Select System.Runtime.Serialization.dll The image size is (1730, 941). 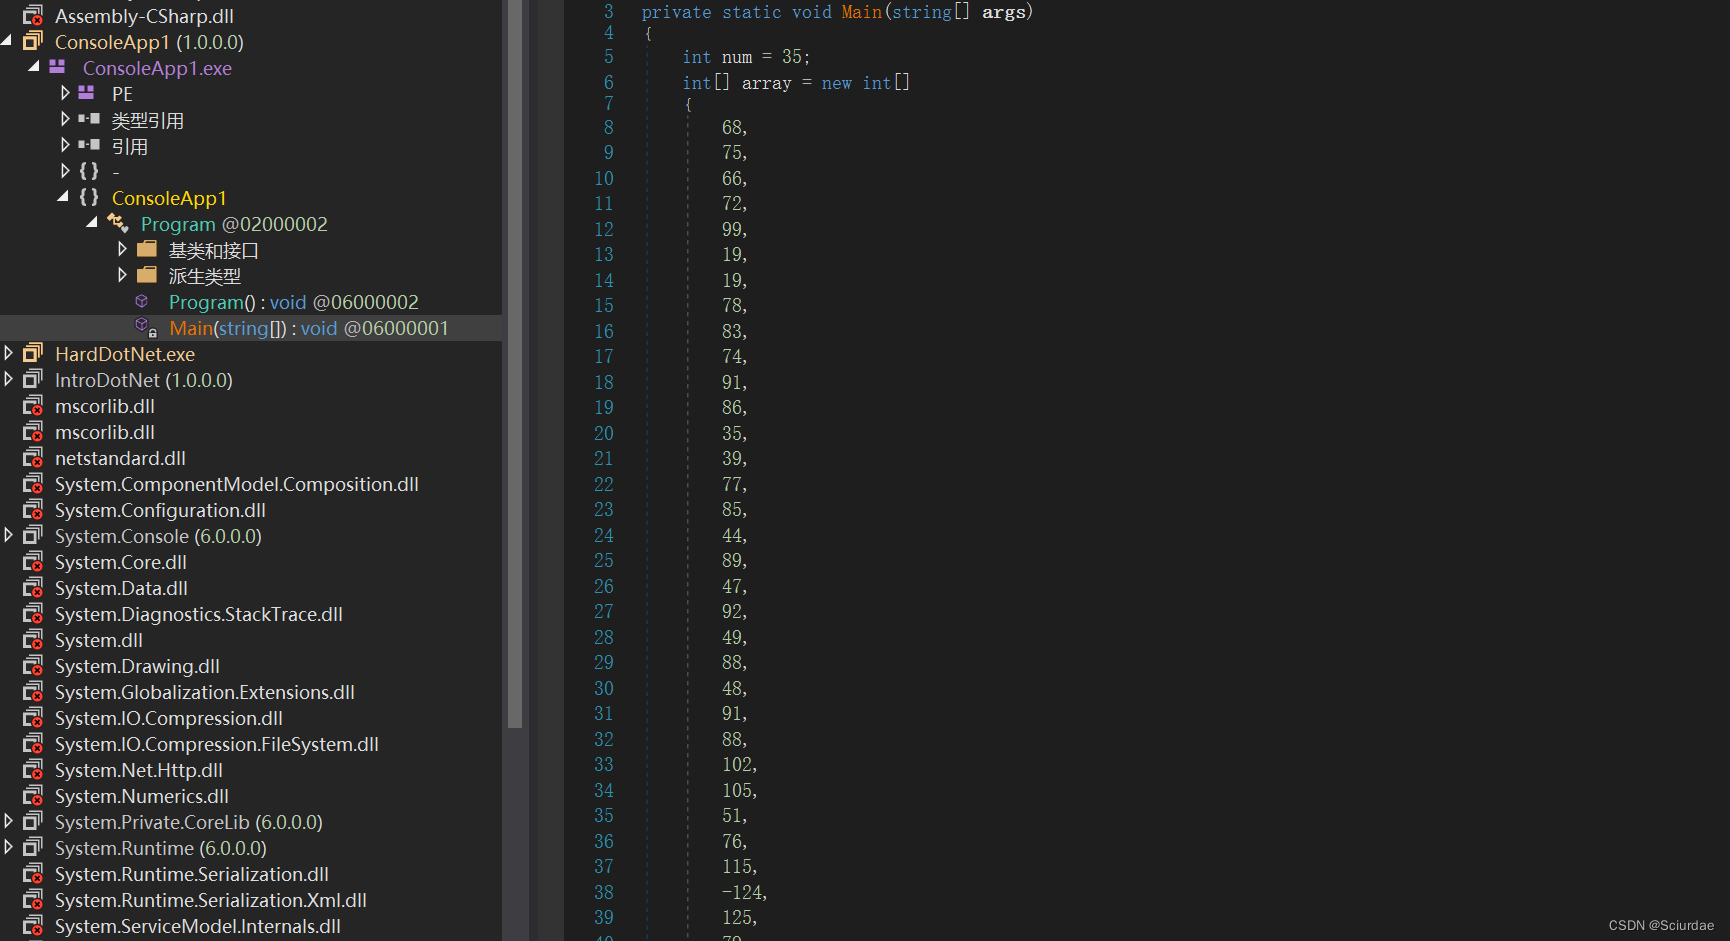192,874
